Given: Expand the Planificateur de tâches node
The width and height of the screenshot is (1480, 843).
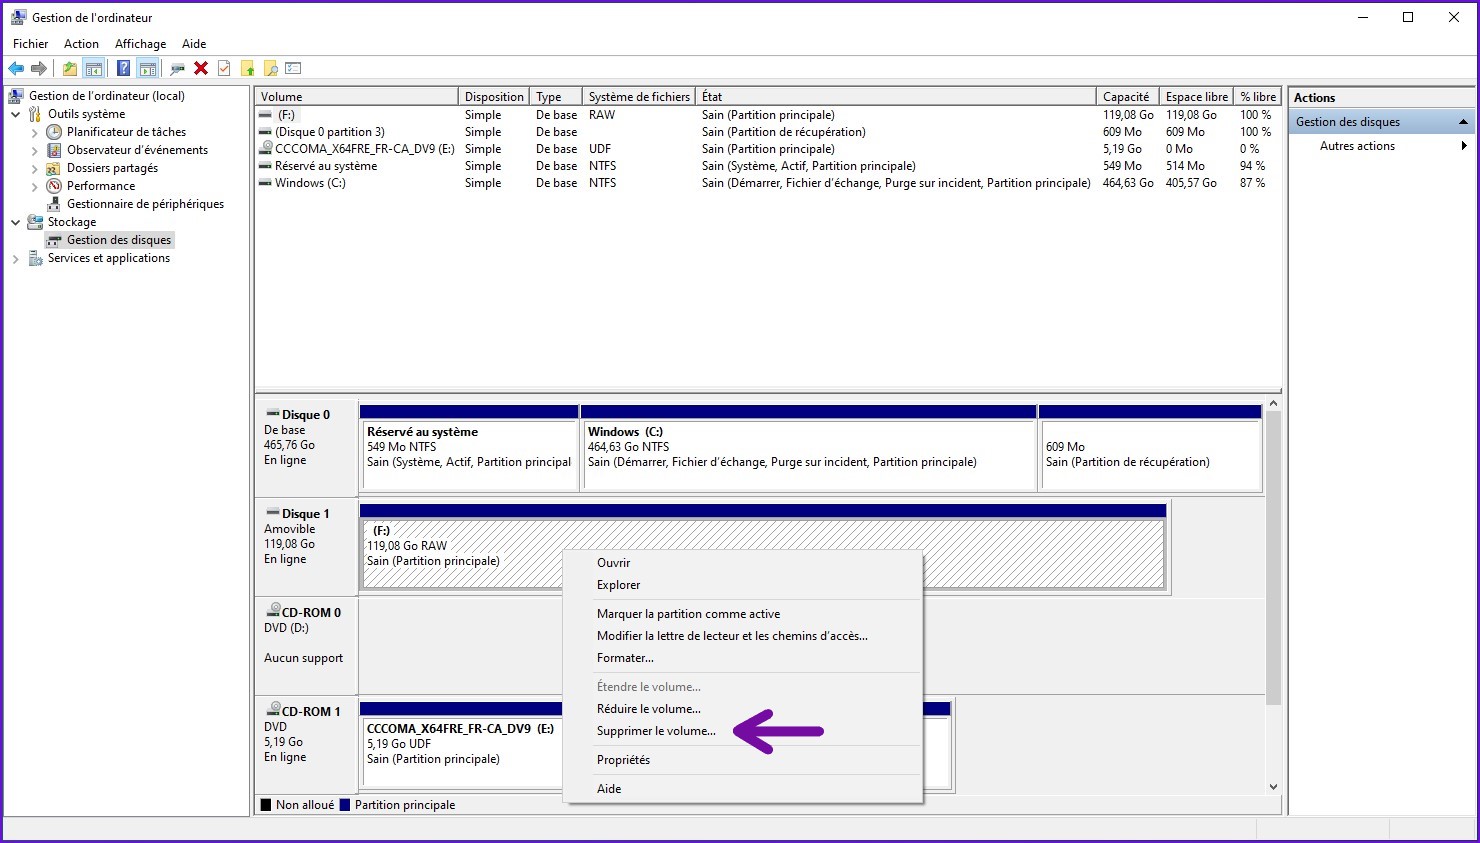Looking at the screenshot, I should pyautogui.click(x=35, y=132).
